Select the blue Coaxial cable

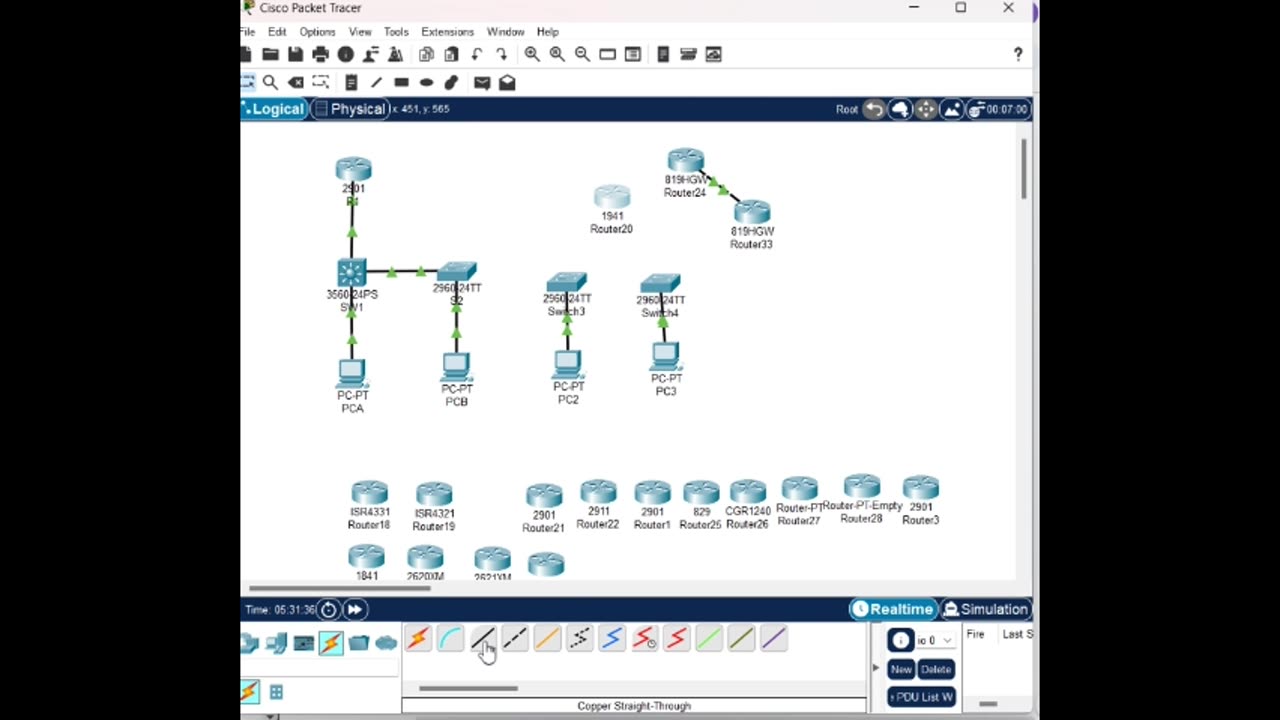point(612,638)
